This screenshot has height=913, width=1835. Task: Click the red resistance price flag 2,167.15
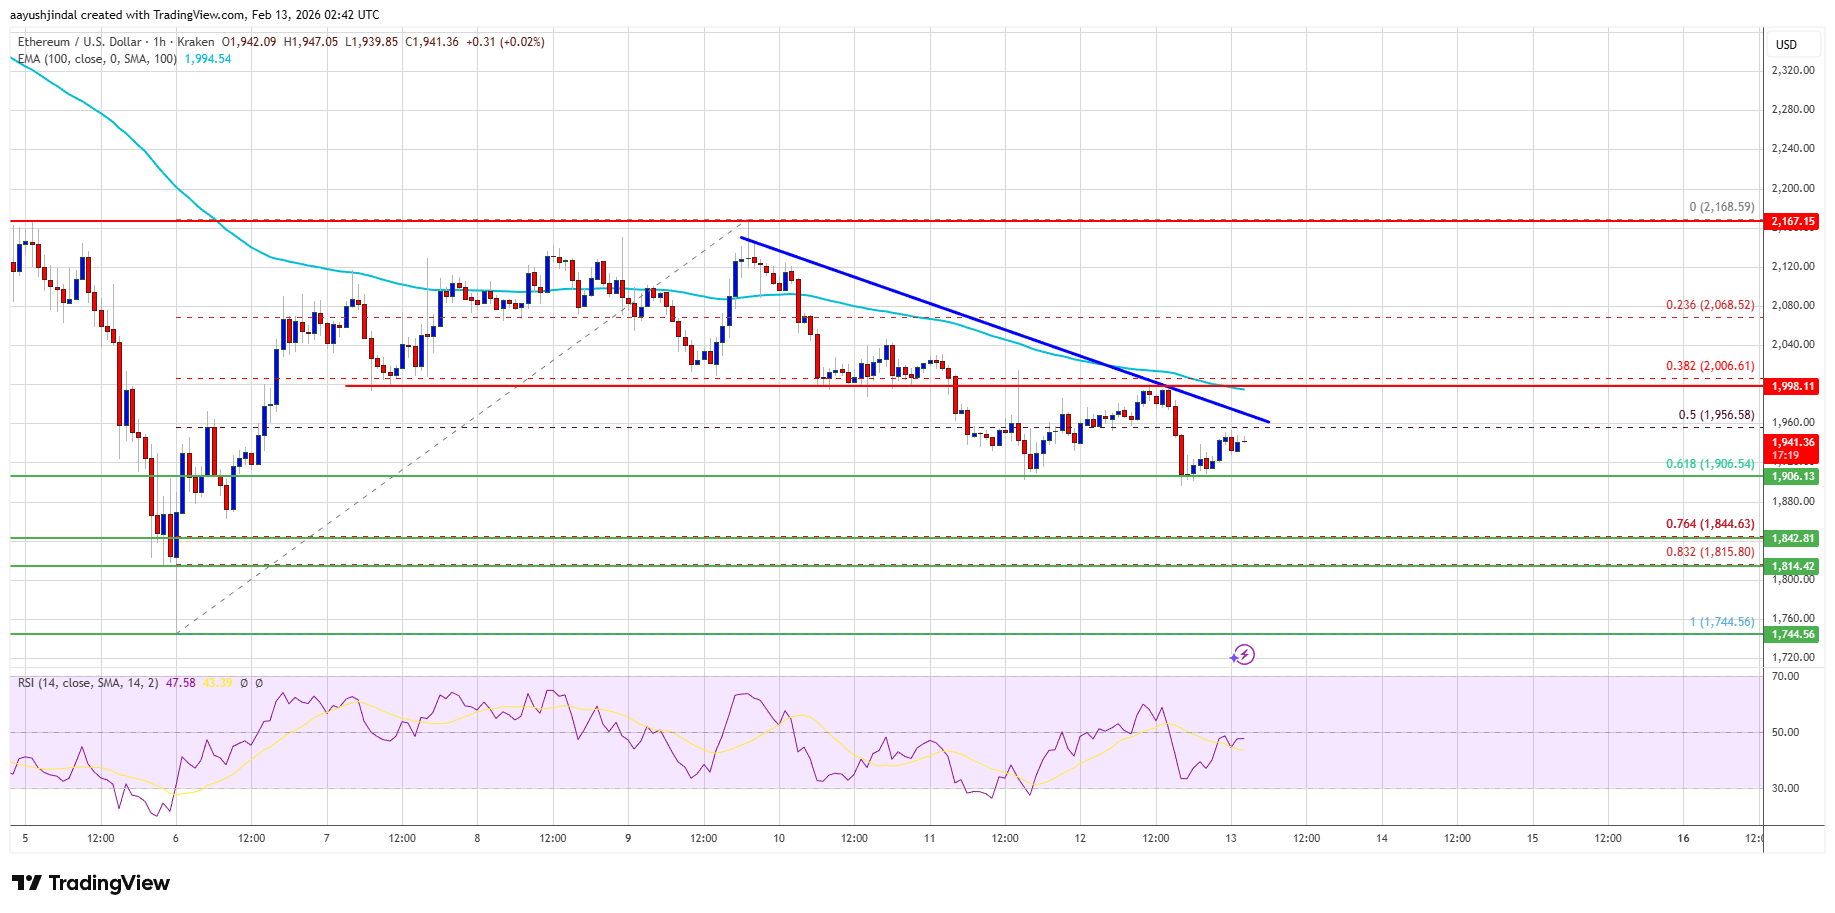click(x=1793, y=223)
